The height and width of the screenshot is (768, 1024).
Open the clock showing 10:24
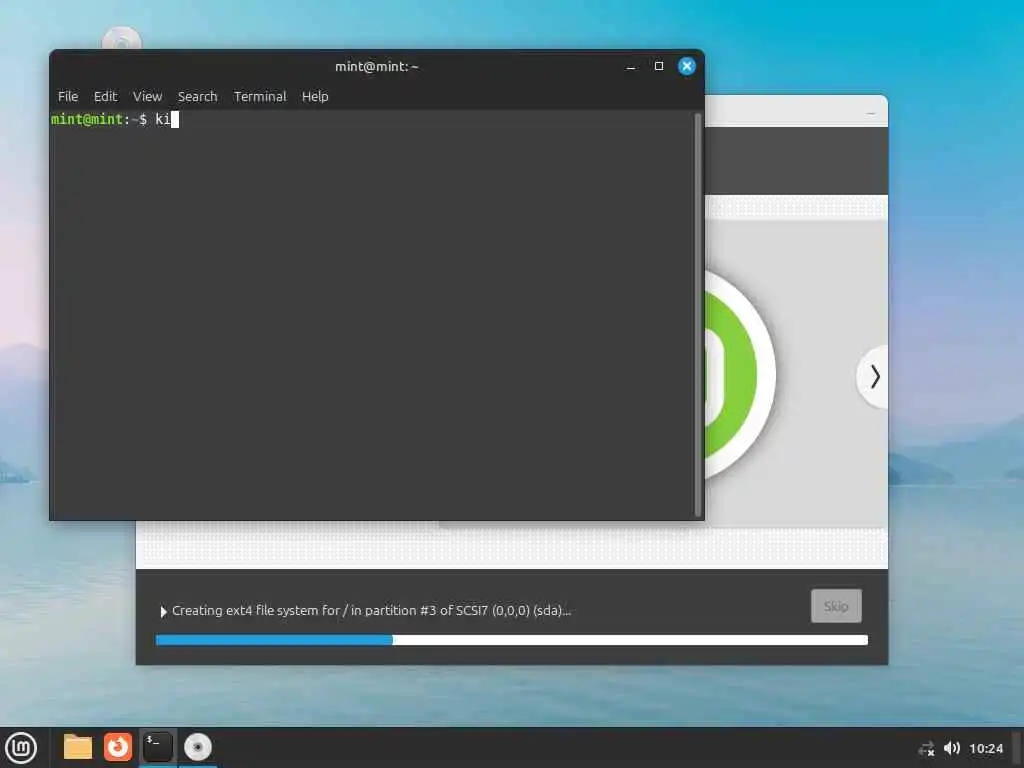pyautogui.click(x=985, y=748)
